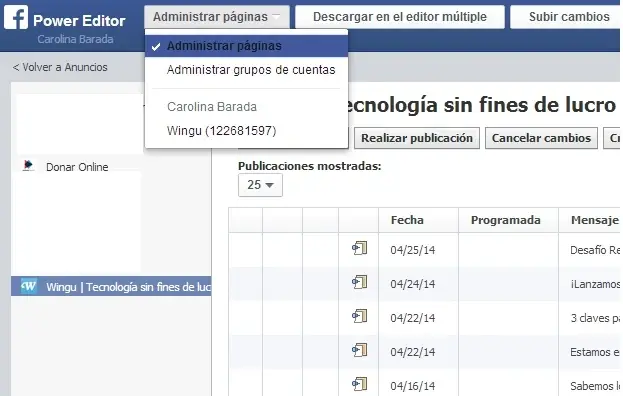The image size is (623, 396).
Task: Open the message starting with 3 claves
Action: pyautogui.click(x=595, y=318)
